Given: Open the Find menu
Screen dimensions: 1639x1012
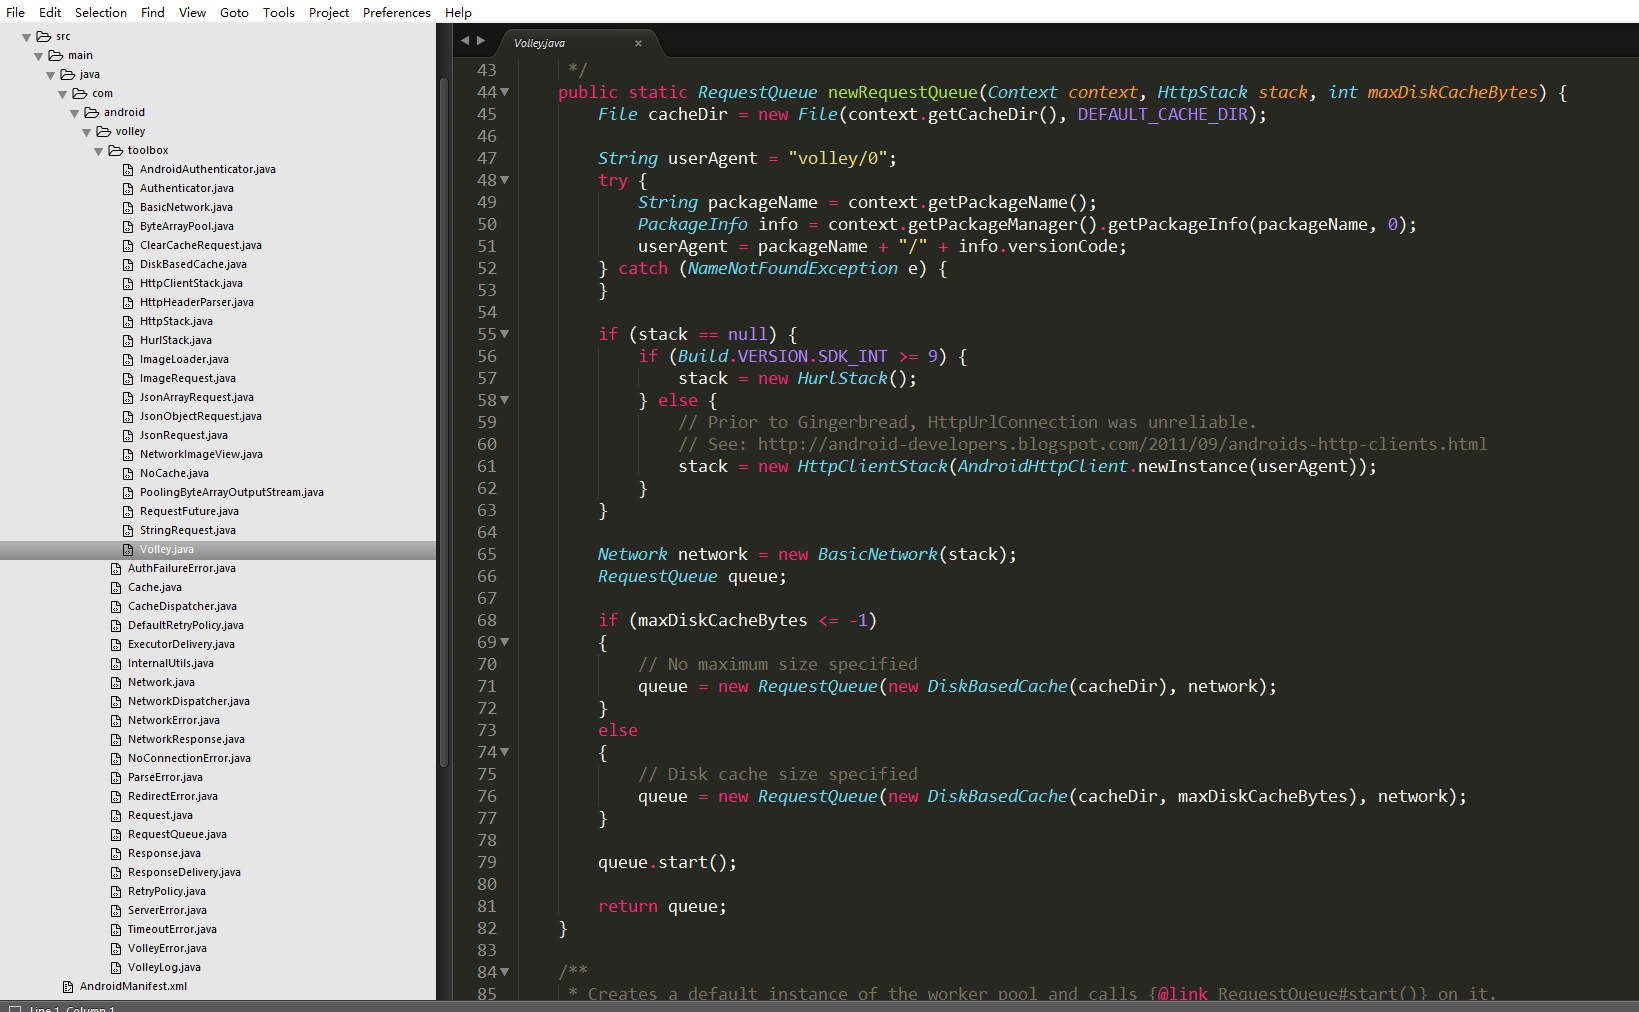Looking at the screenshot, I should pyautogui.click(x=153, y=12).
